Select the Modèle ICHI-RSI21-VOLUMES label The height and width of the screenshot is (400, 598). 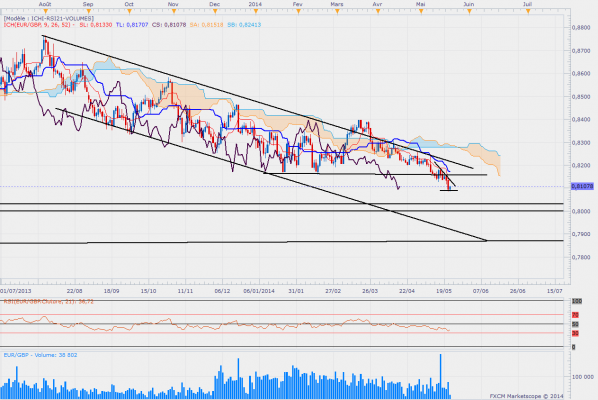[48, 18]
